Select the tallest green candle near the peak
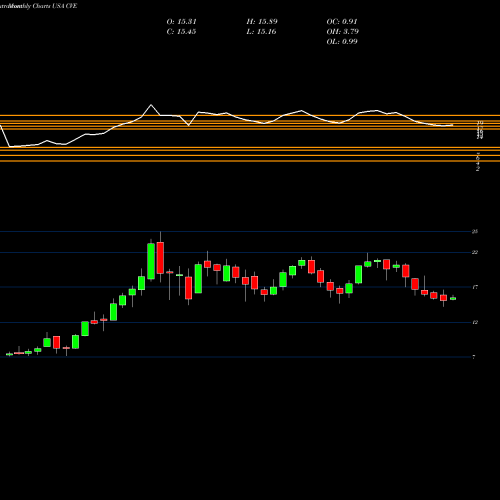Image resolution: width=500 pixels, height=500 pixels. click(x=151, y=261)
